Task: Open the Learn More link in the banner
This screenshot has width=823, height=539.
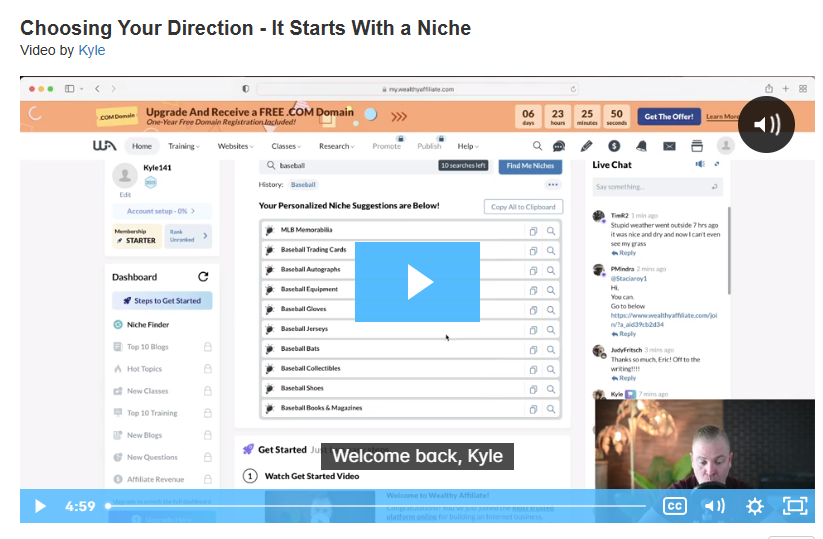Action: click(x=722, y=117)
